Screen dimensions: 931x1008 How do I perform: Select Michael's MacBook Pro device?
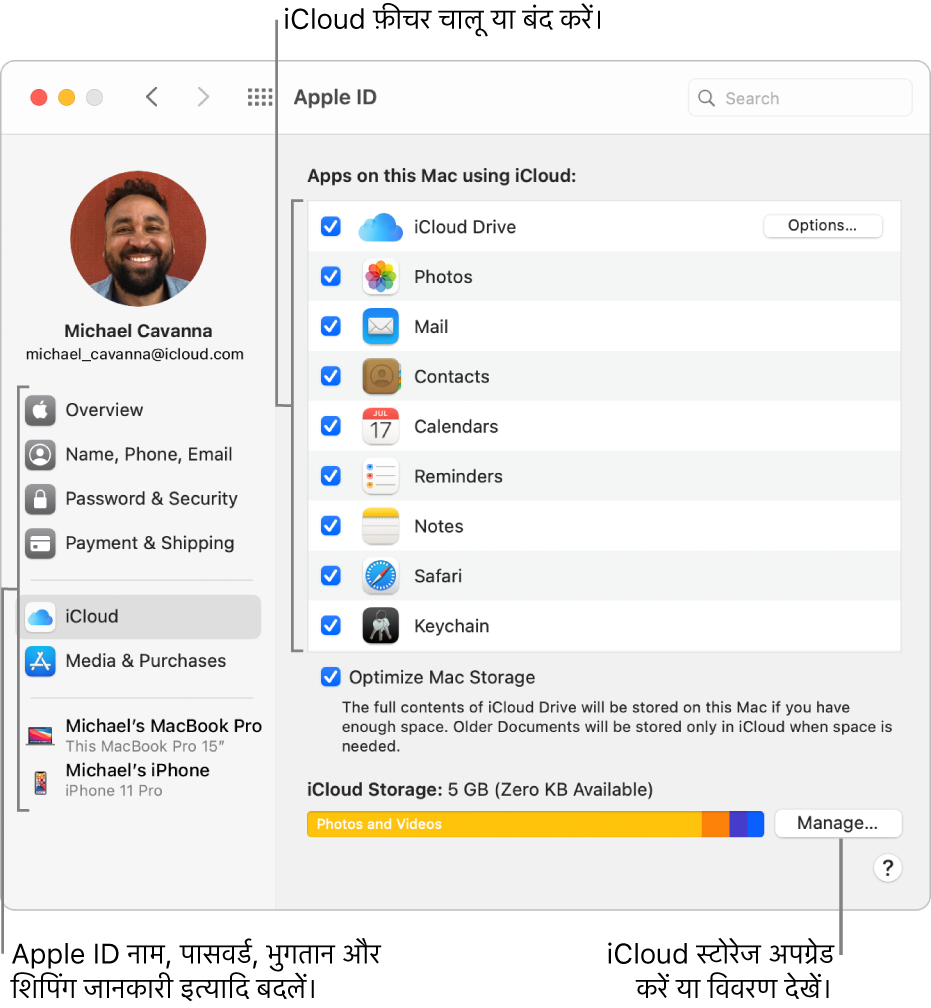(x=144, y=735)
